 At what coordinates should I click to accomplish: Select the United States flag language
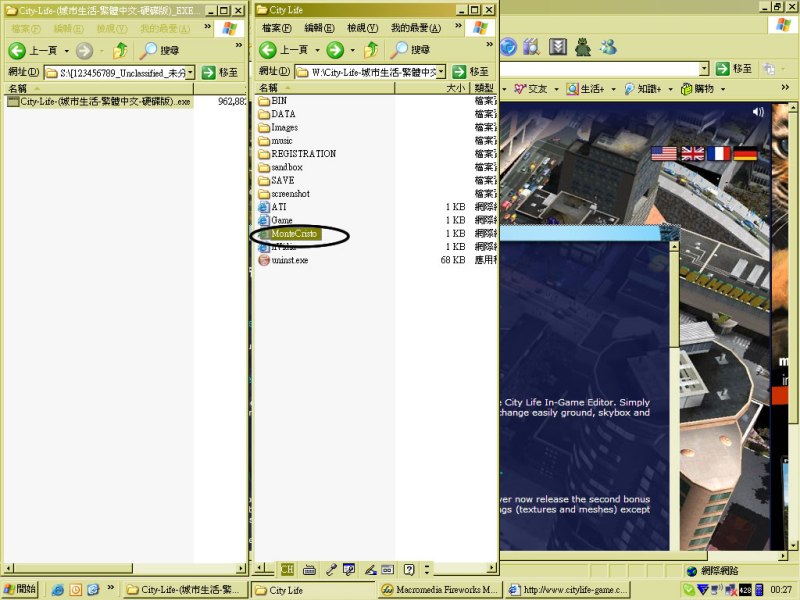664,153
